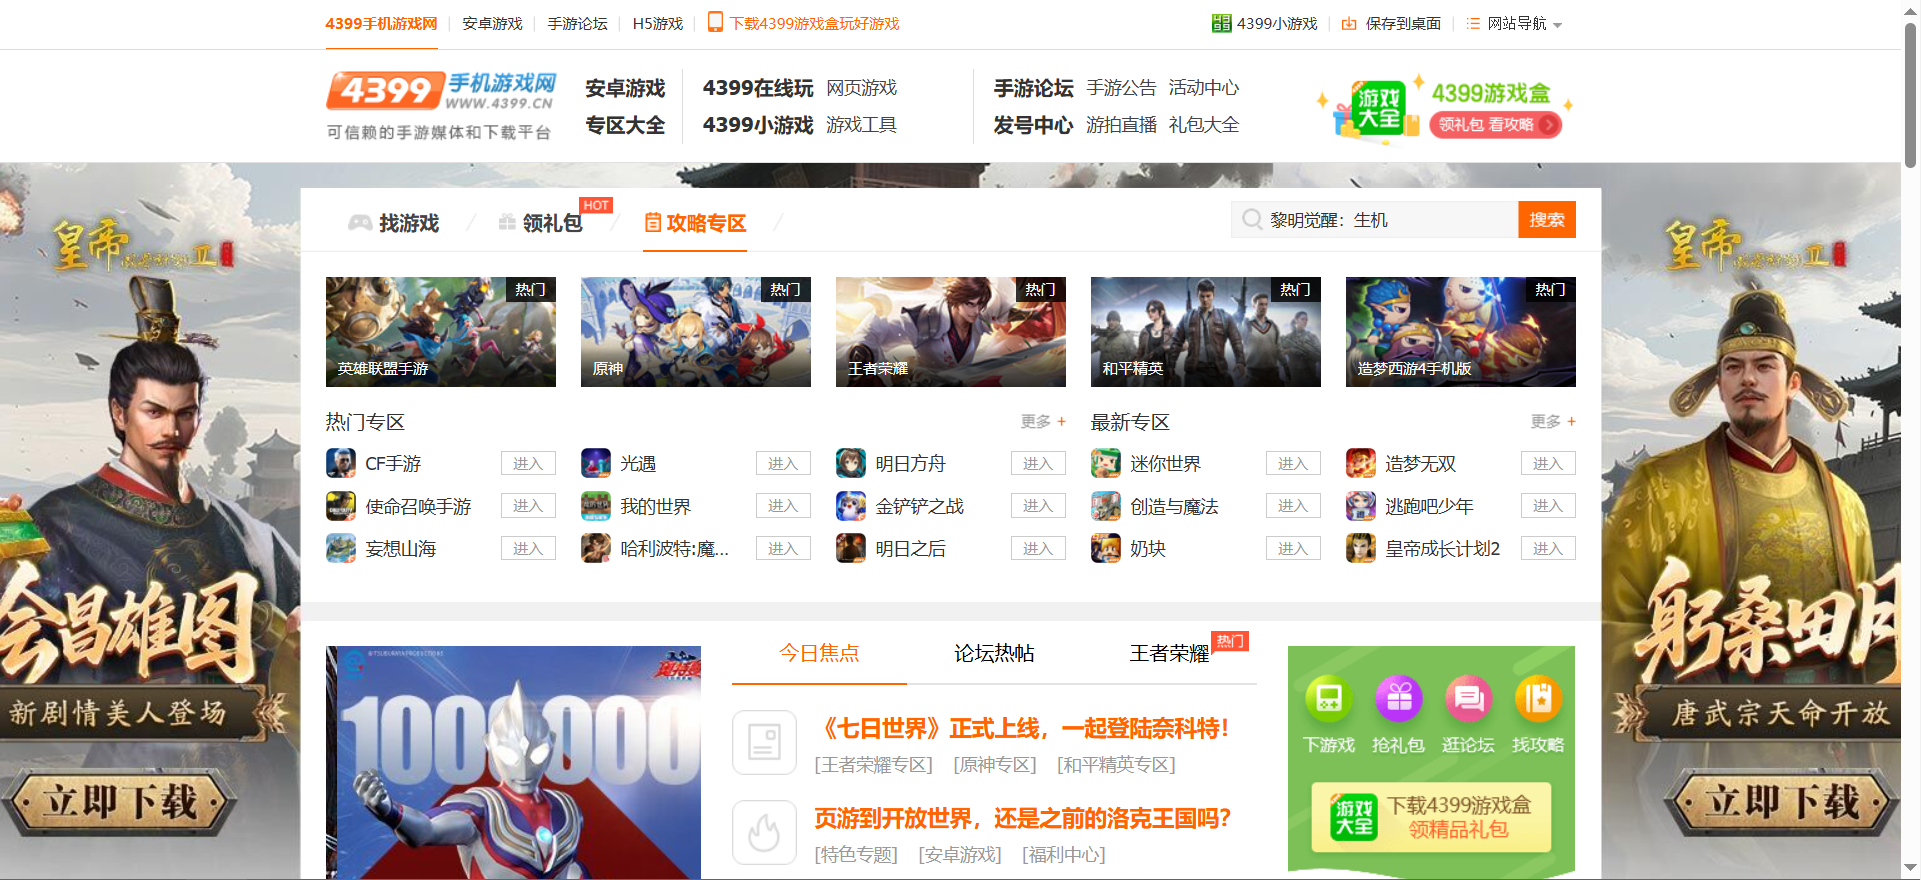Click the 4399游戏盒 游戏大全 icon

1376,109
